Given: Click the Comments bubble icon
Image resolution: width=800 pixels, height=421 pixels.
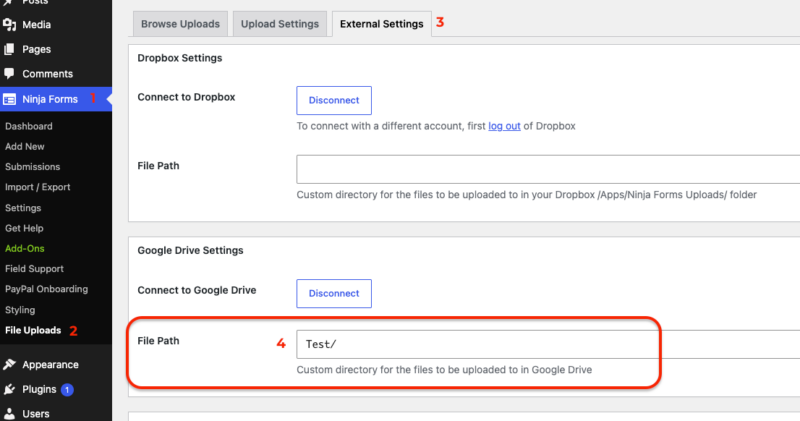Looking at the screenshot, I should tap(9, 73).
